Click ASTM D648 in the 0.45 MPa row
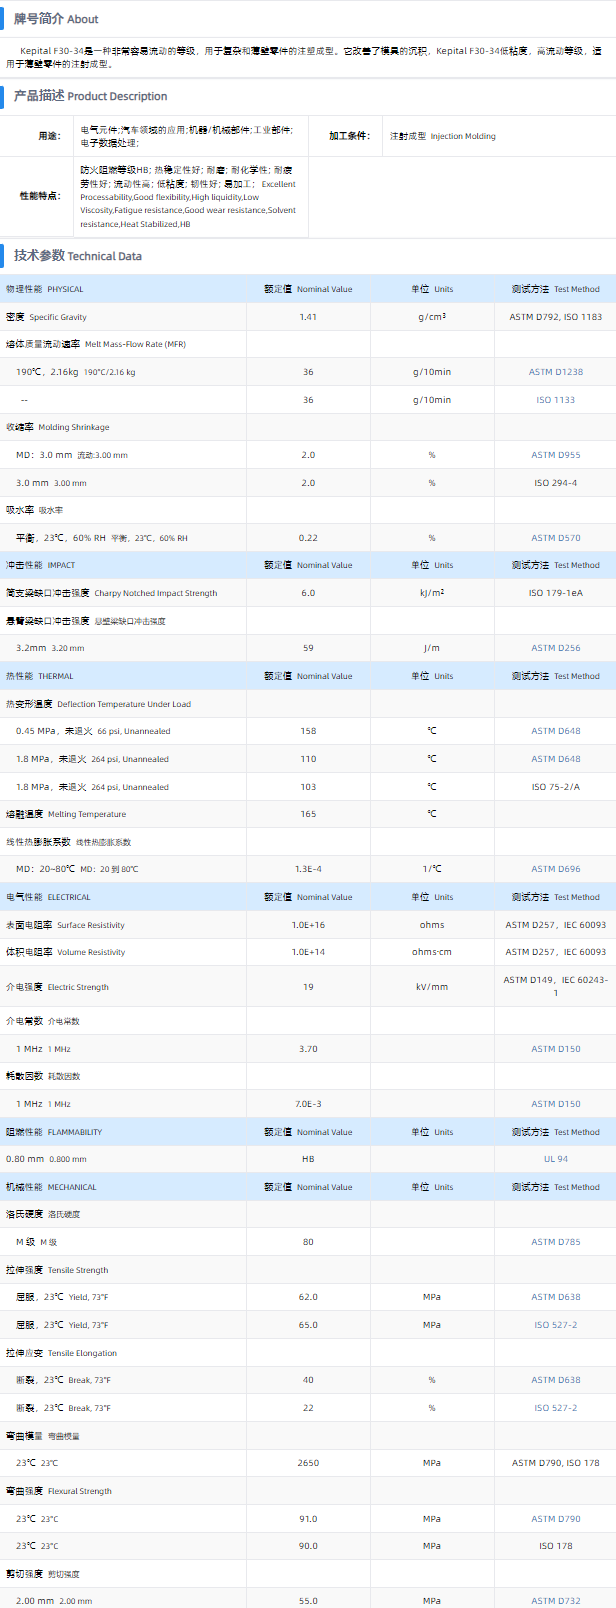Screen dimensions: 616x1608 pos(556,731)
